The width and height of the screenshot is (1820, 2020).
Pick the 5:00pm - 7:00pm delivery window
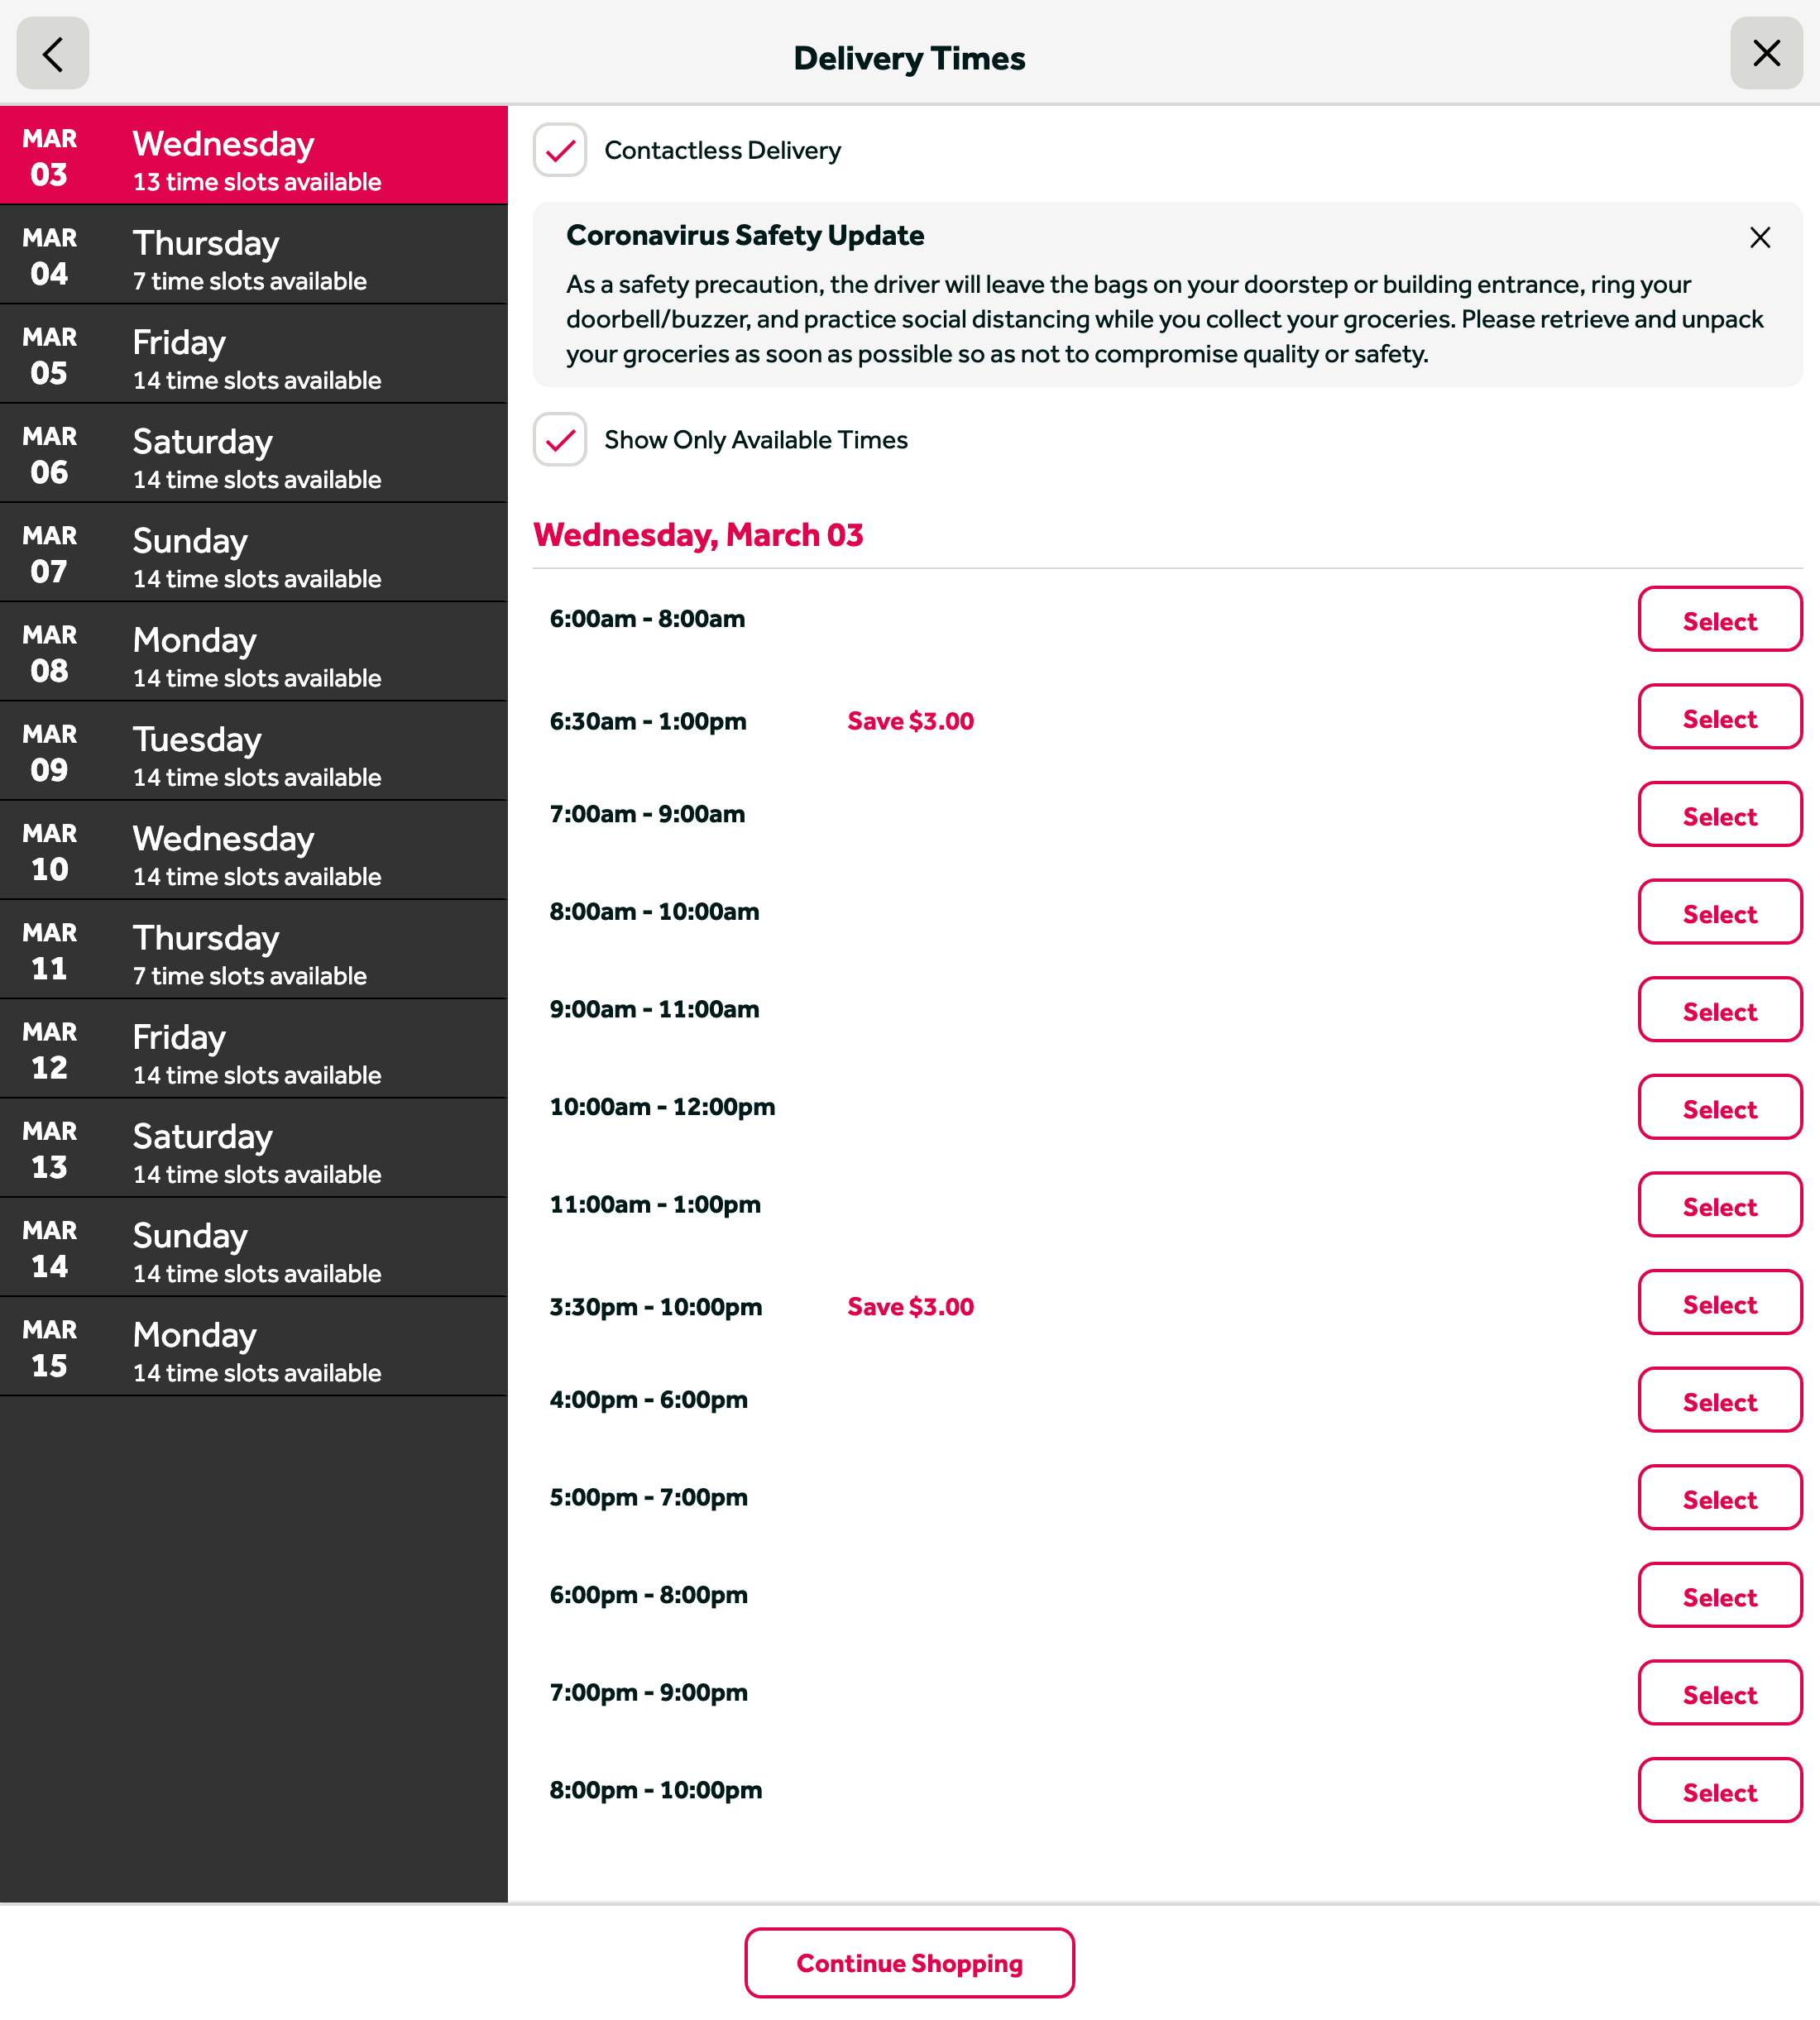(1719, 1498)
